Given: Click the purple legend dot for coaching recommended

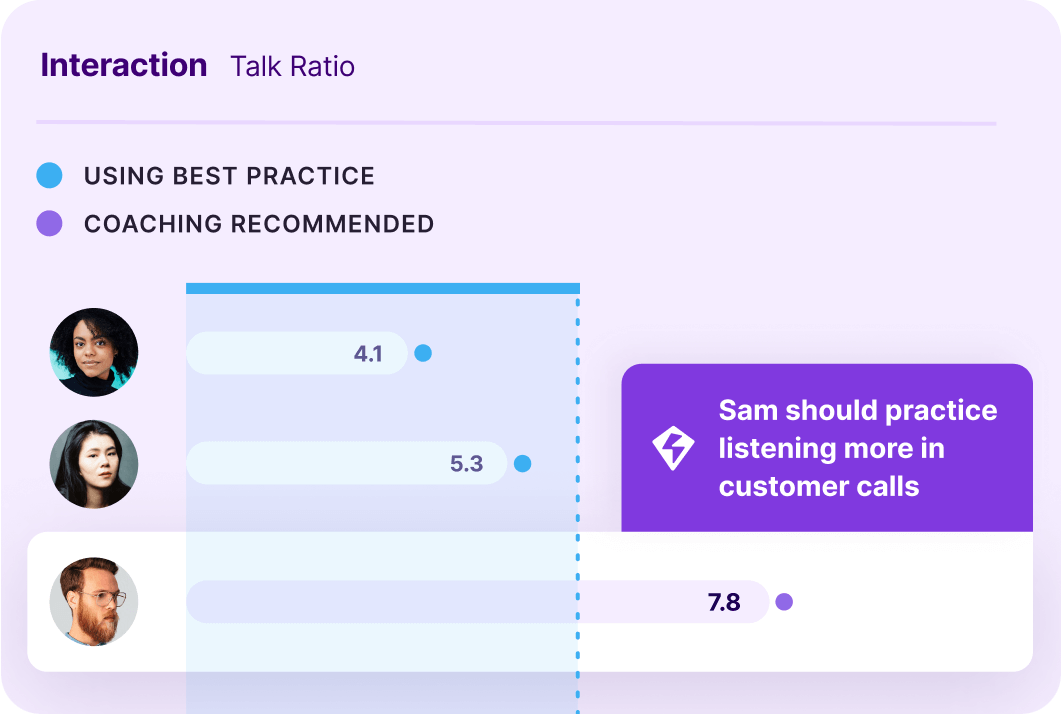Looking at the screenshot, I should click(49, 224).
